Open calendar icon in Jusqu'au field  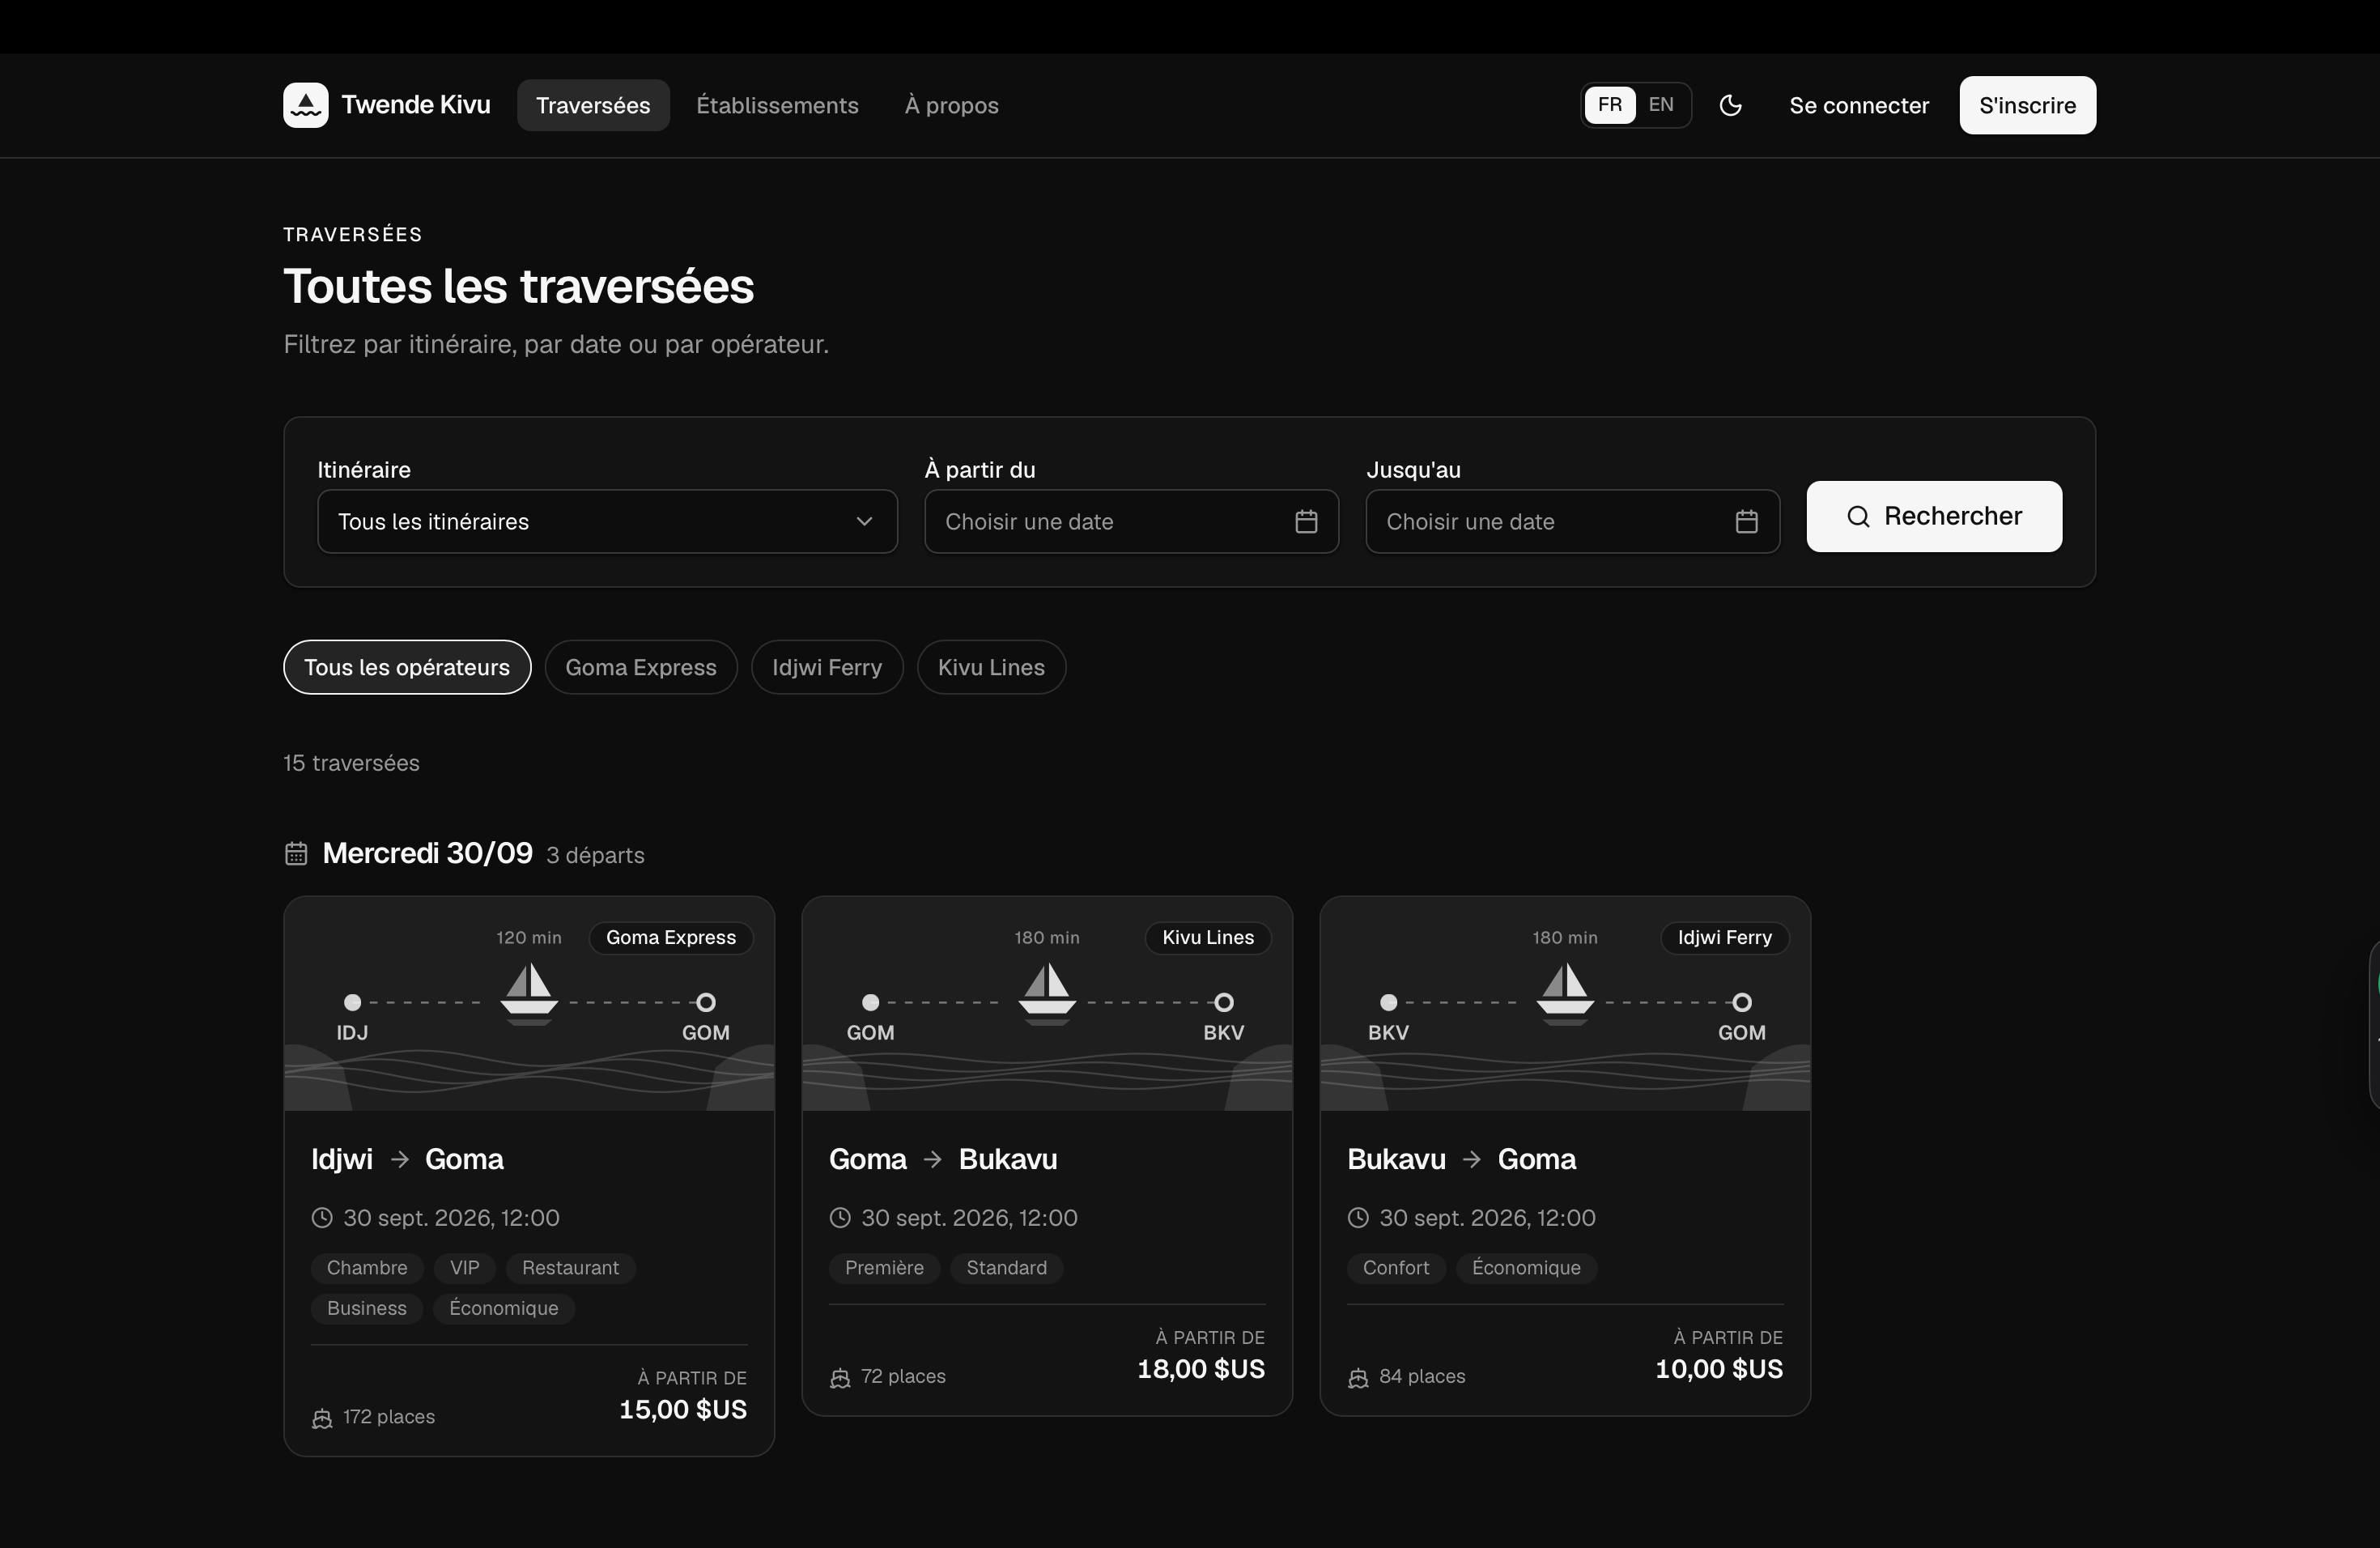click(x=1746, y=521)
